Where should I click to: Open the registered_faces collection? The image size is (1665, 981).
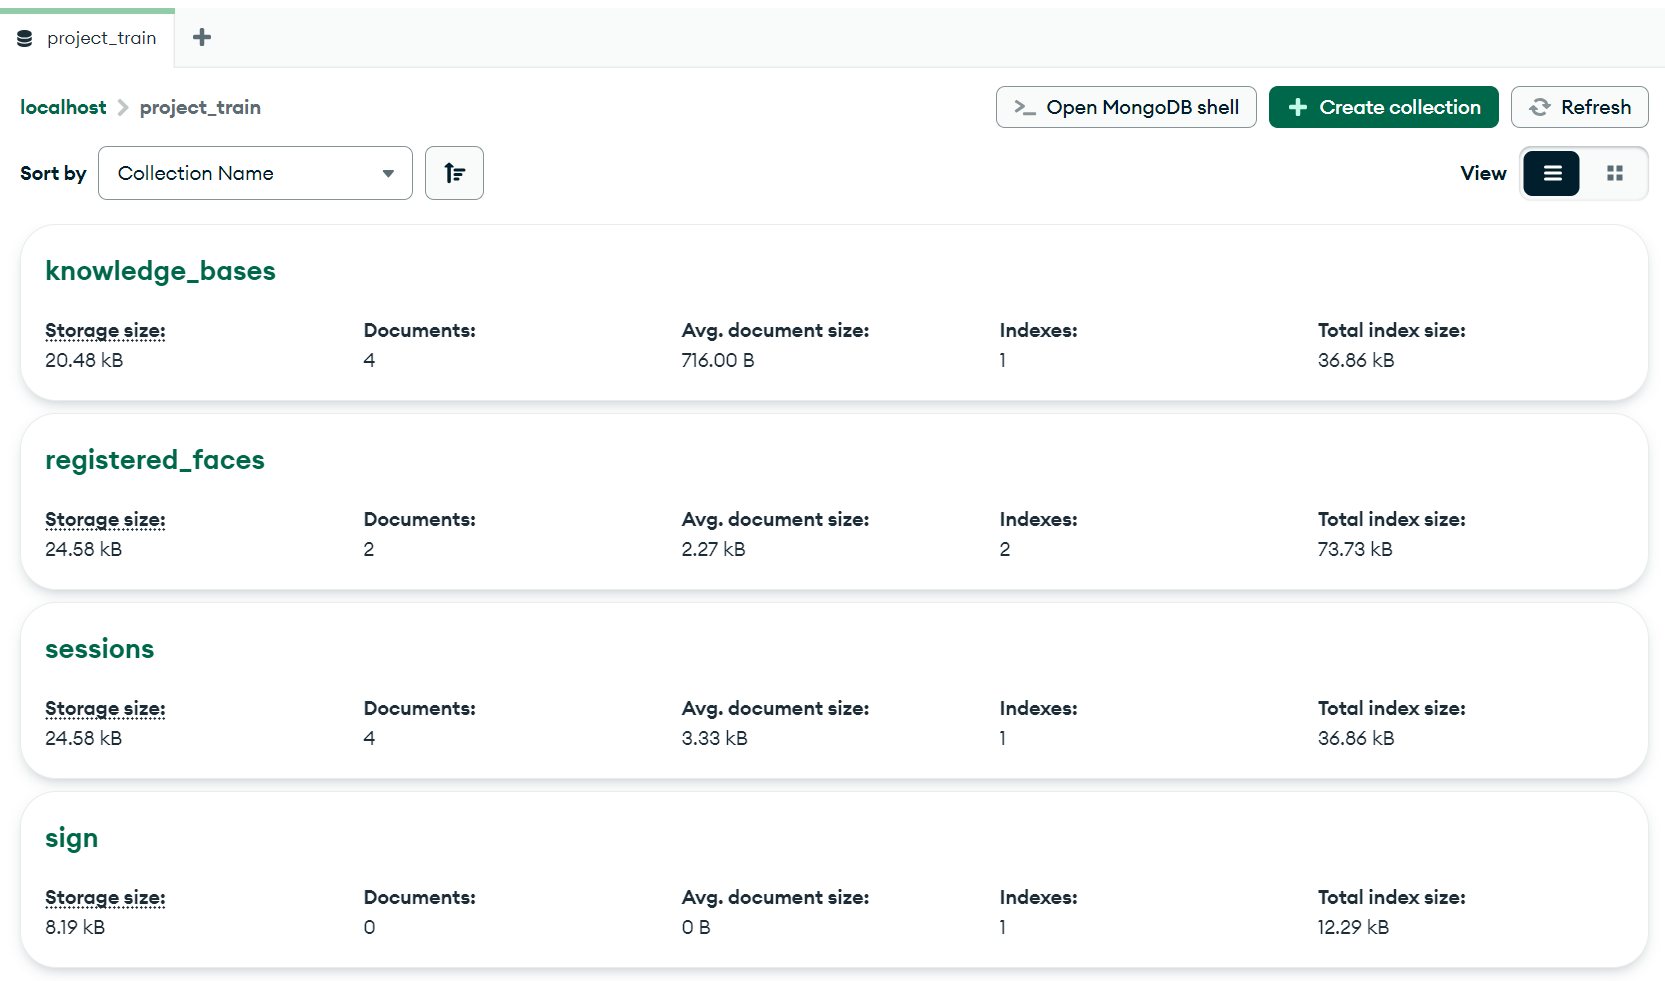pos(155,460)
